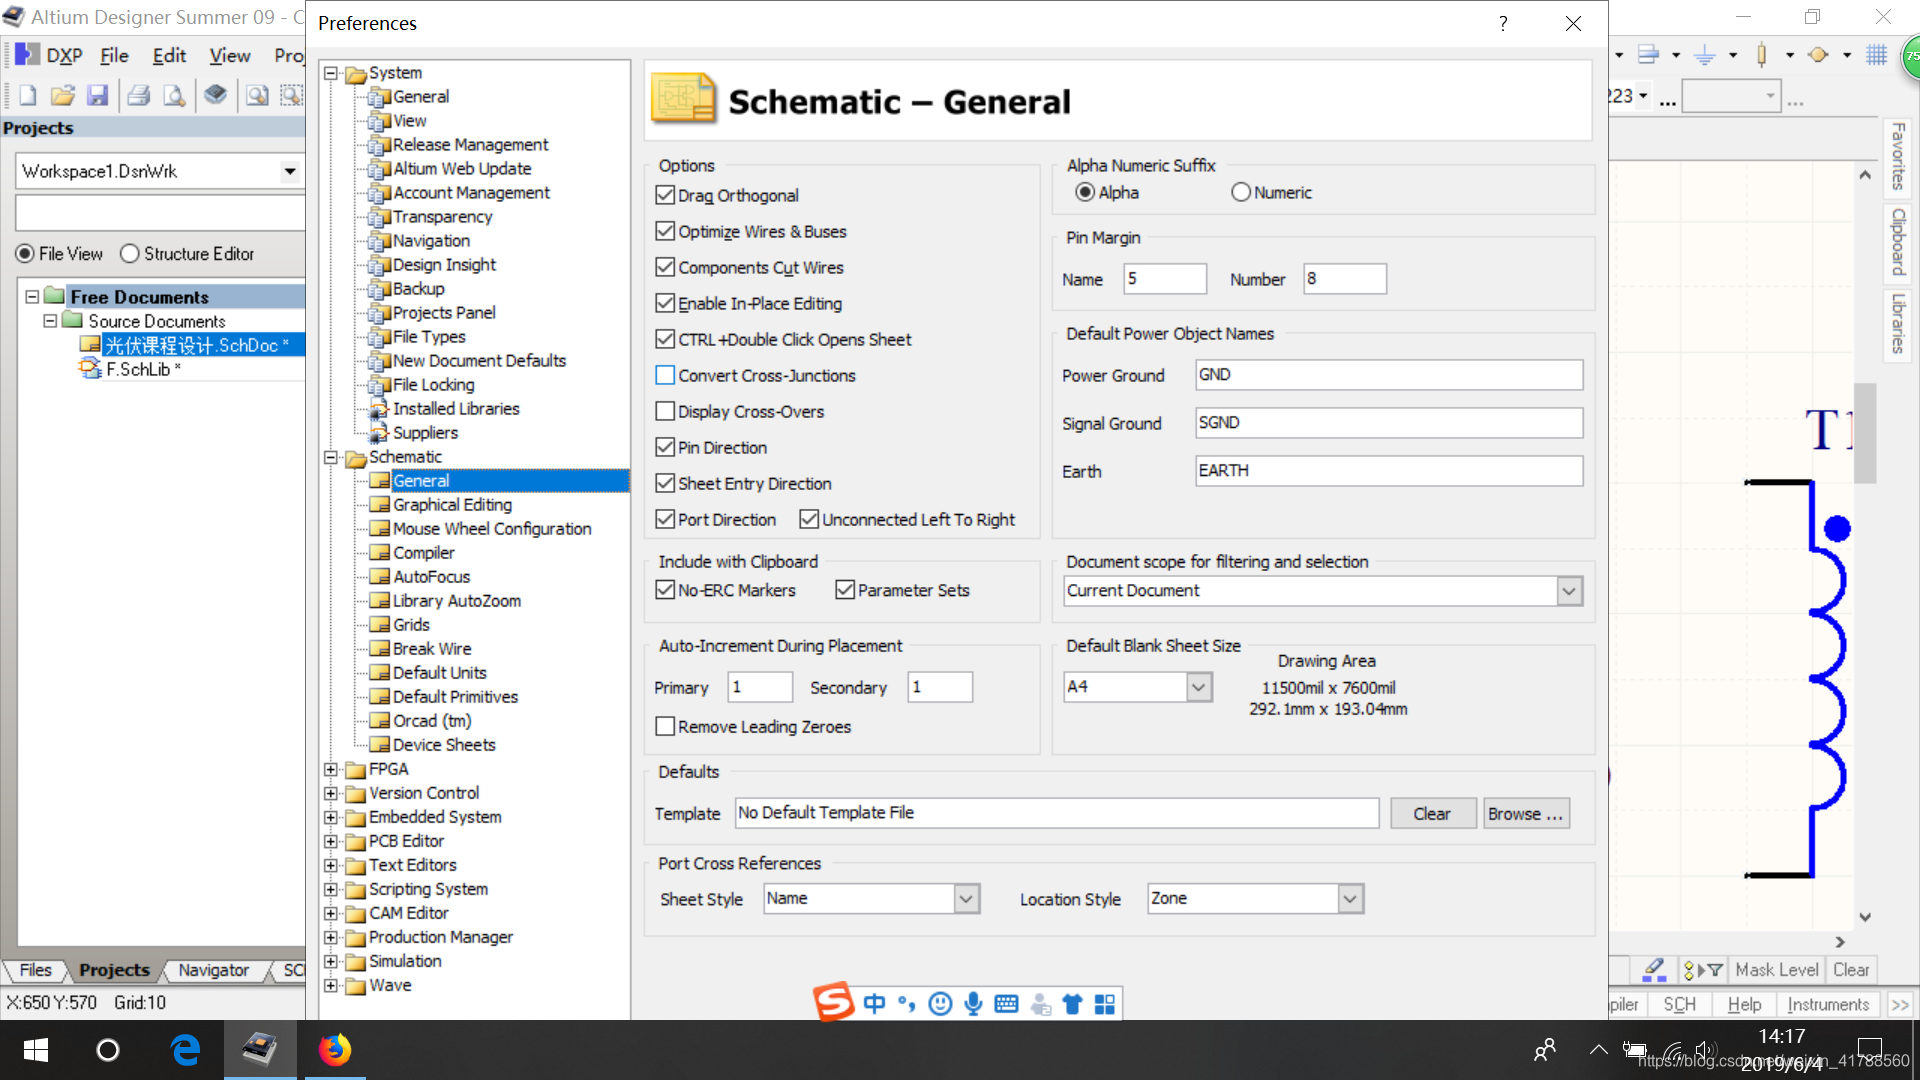Open the Favorites side panel tab
The image size is (1920, 1080).
click(x=1898, y=156)
